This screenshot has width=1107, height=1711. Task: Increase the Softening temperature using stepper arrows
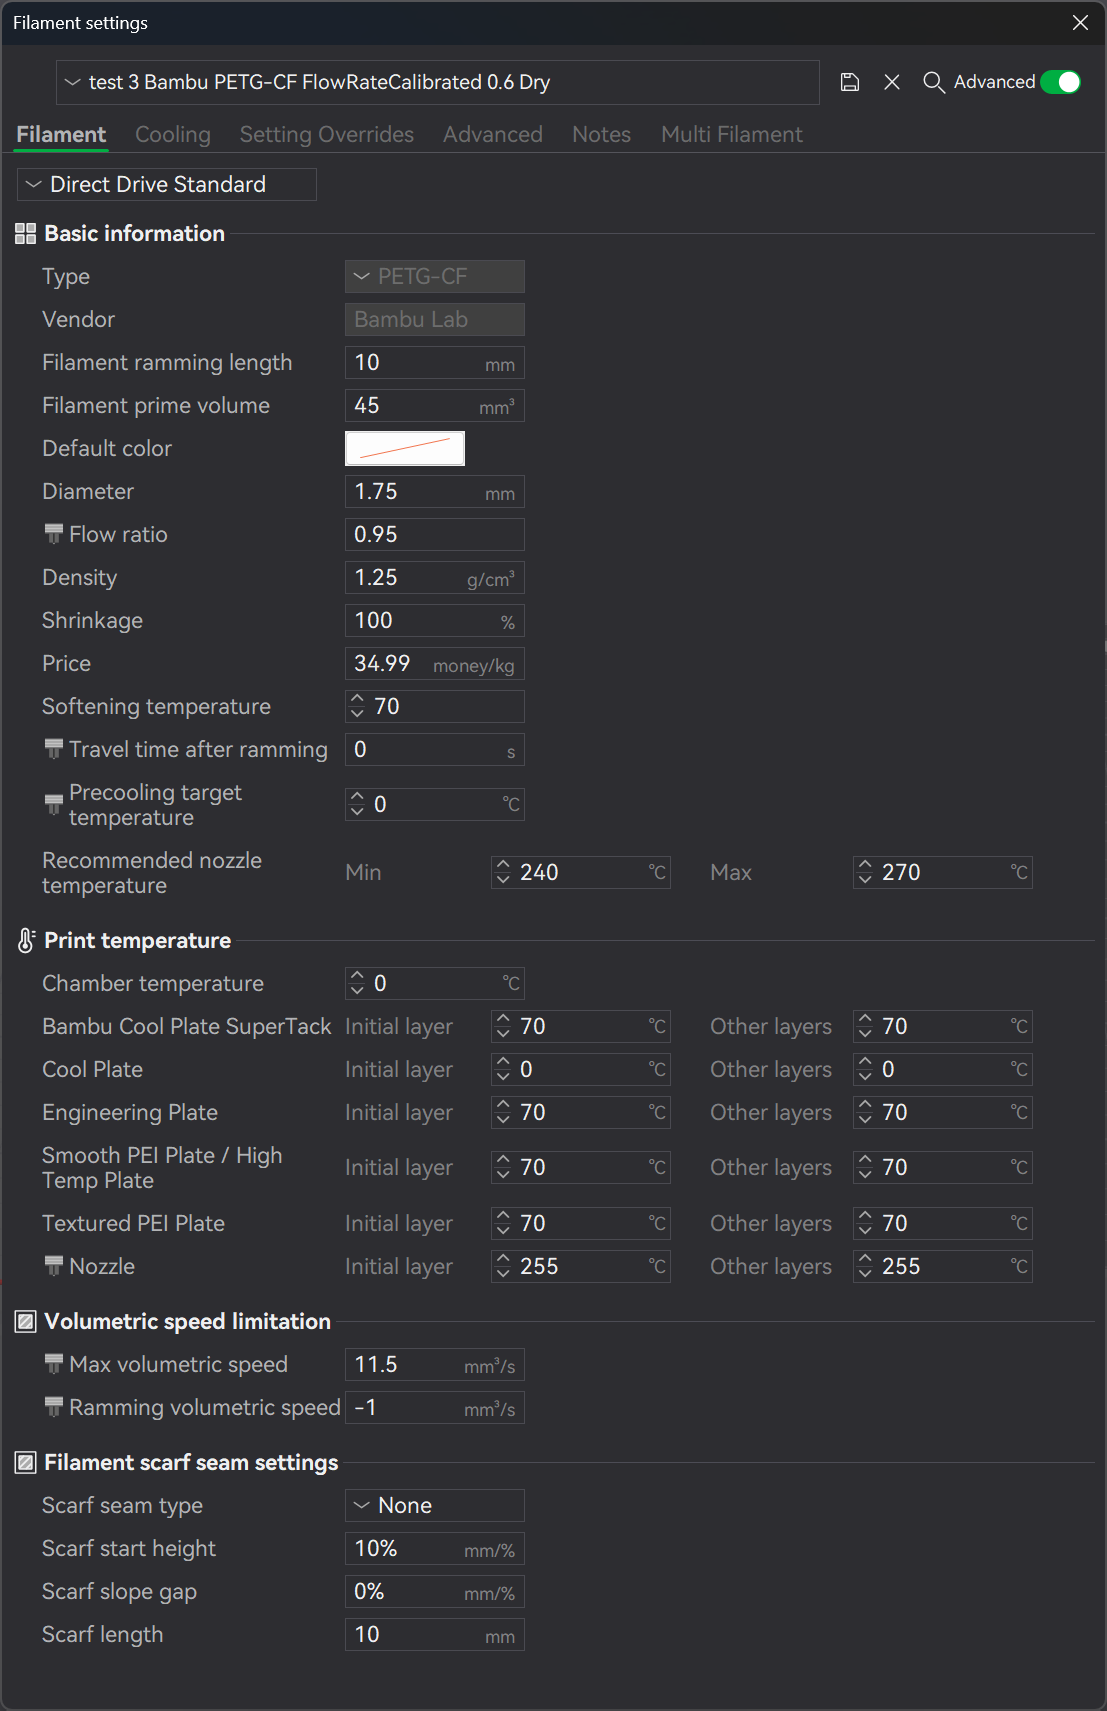pyautogui.click(x=358, y=700)
